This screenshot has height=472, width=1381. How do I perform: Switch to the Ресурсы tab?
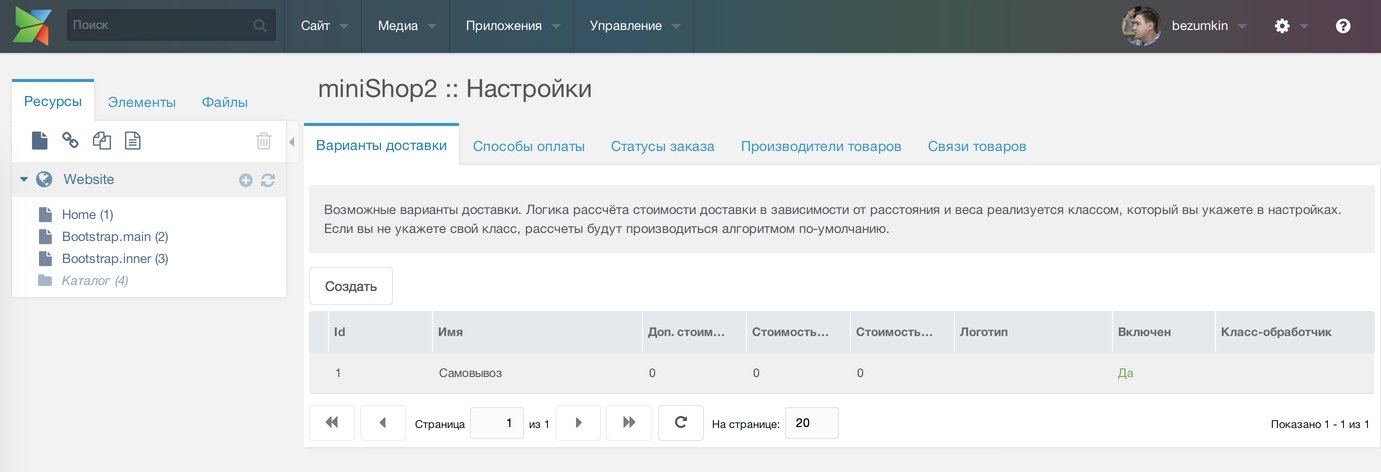point(53,101)
